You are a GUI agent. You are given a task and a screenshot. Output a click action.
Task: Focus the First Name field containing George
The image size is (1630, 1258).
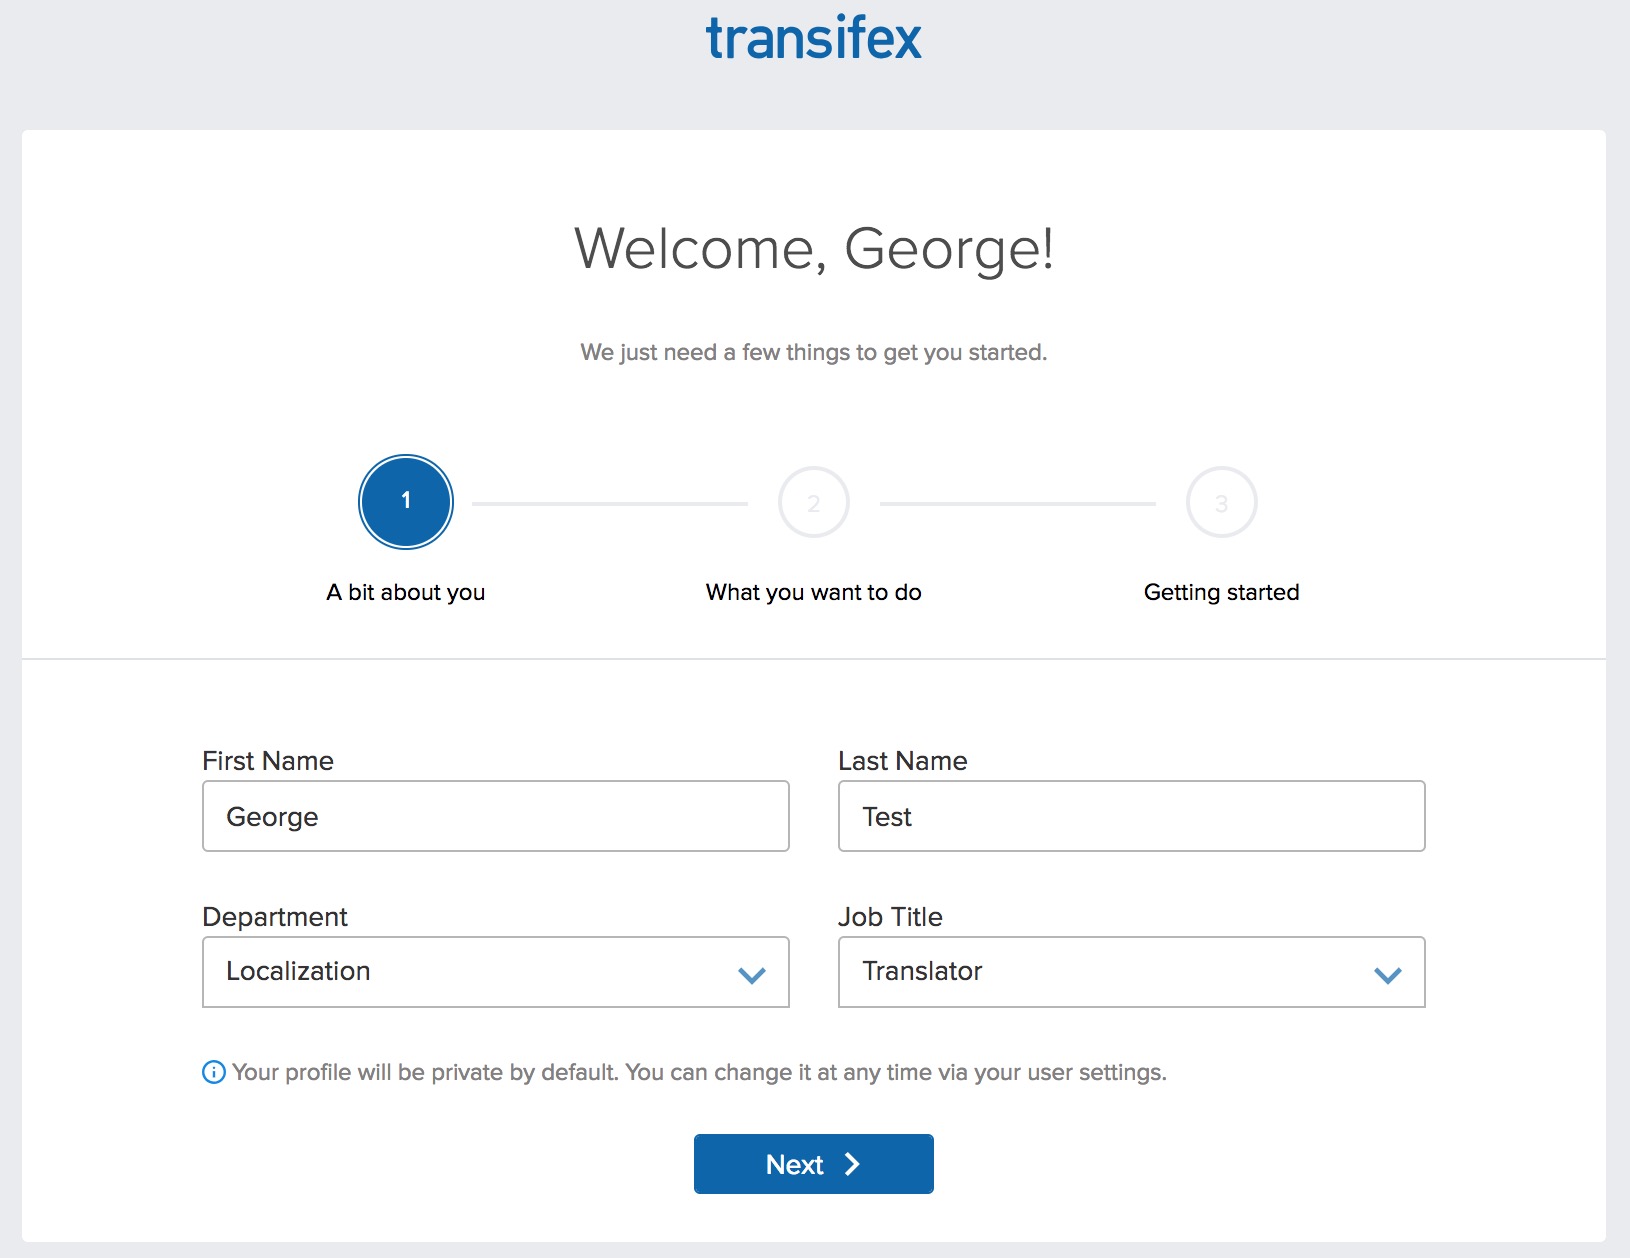(496, 816)
